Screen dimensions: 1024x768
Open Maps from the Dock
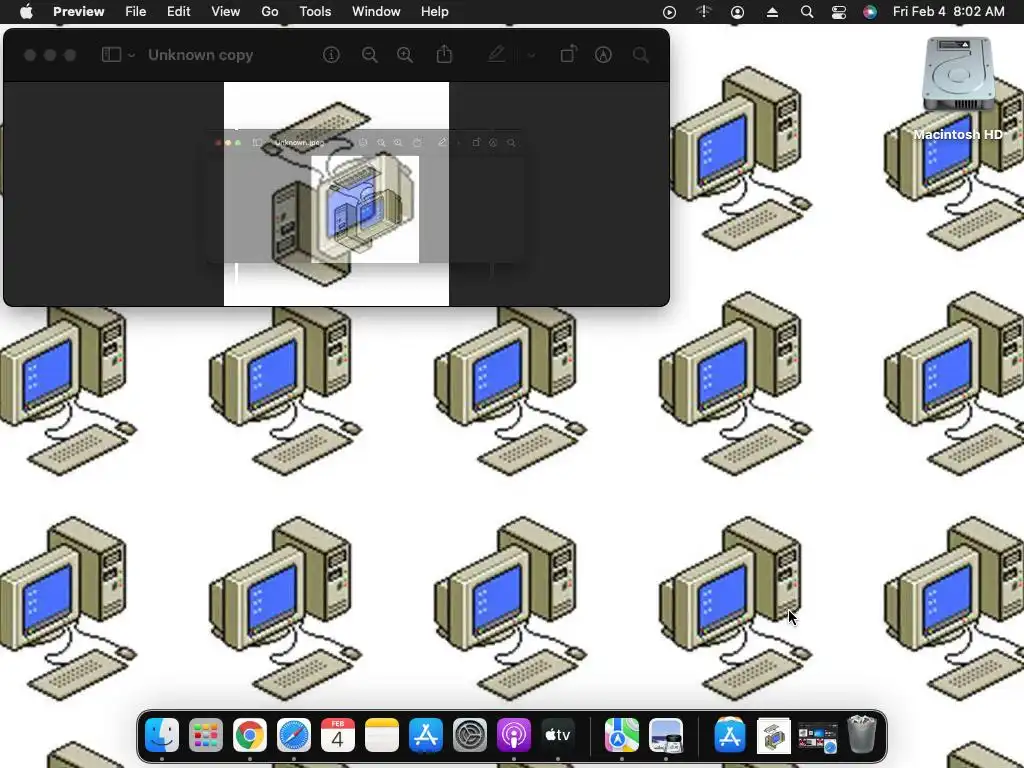point(622,735)
